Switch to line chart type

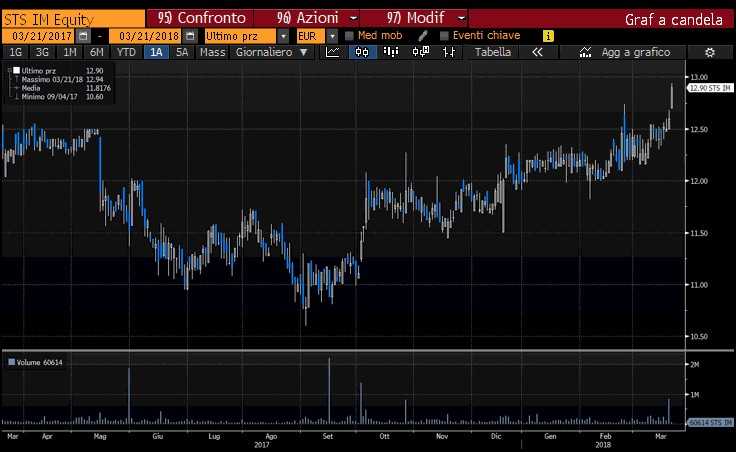(x=332, y=52)
